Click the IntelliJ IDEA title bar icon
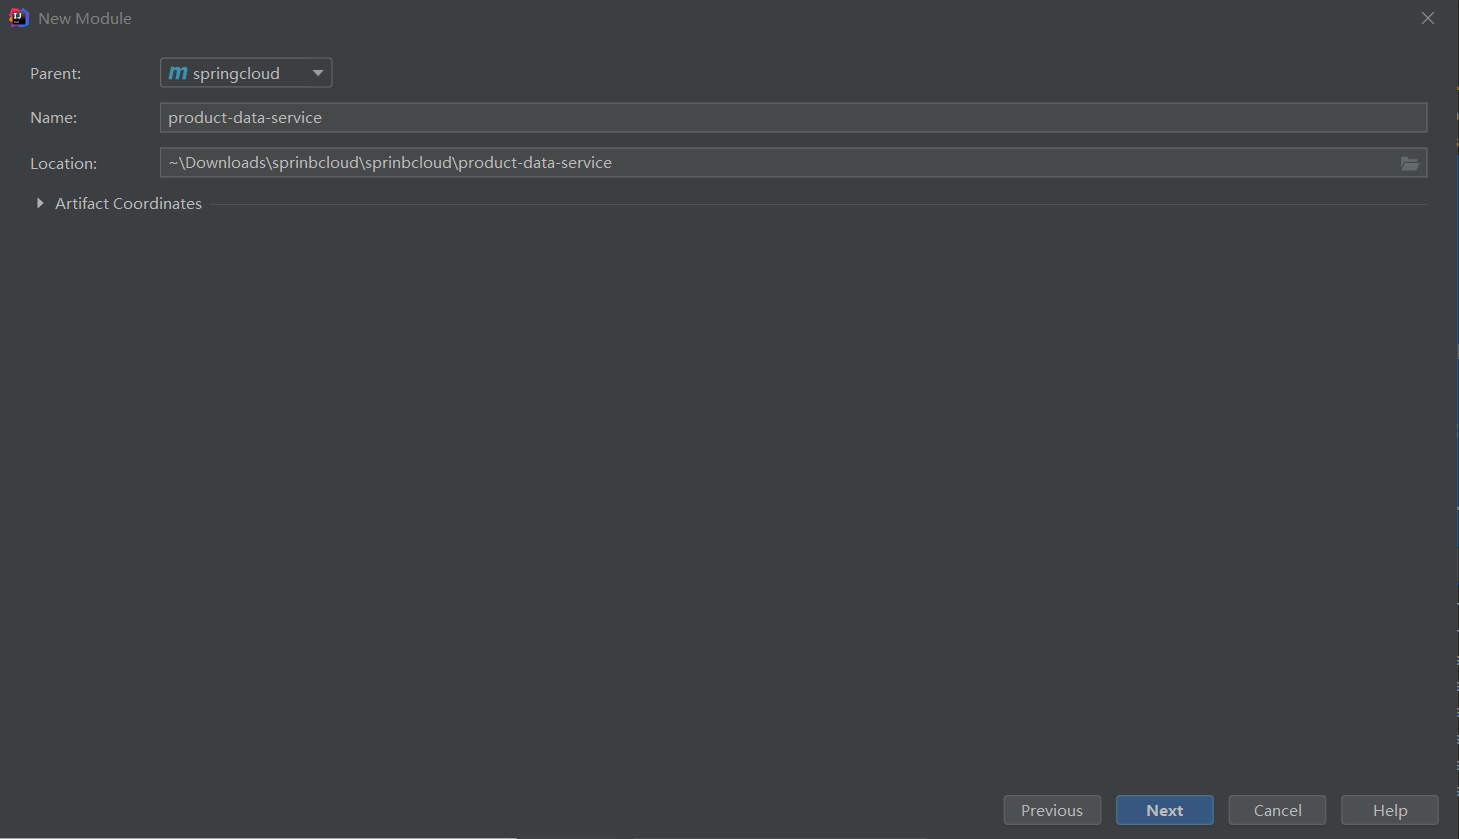Viewport: 1459px width, 839px height. pos(19,18)
